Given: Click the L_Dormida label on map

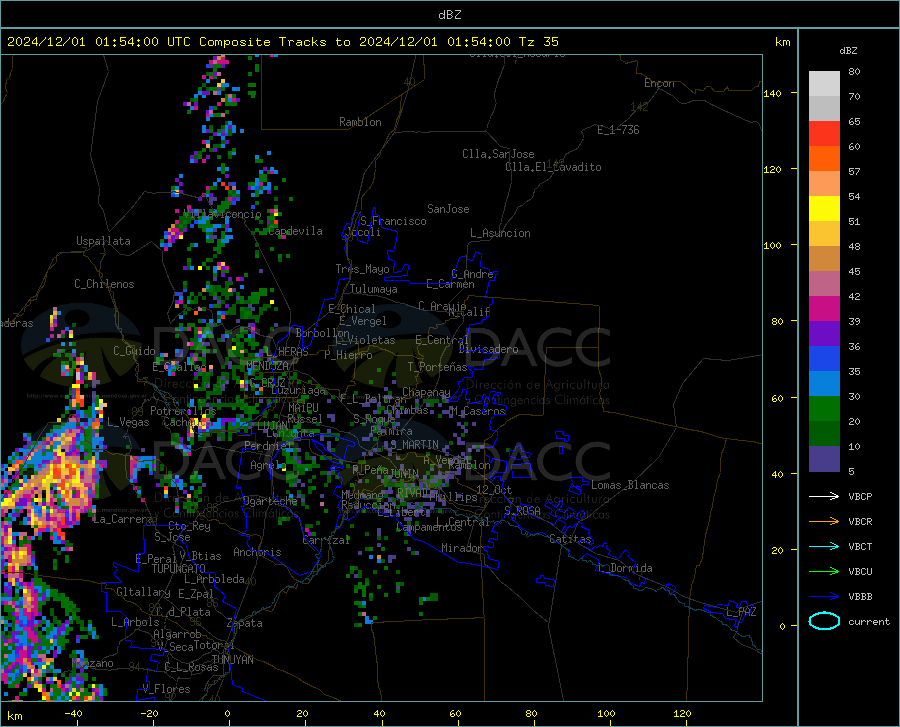Looking at the screenshot, I should 625,568.
